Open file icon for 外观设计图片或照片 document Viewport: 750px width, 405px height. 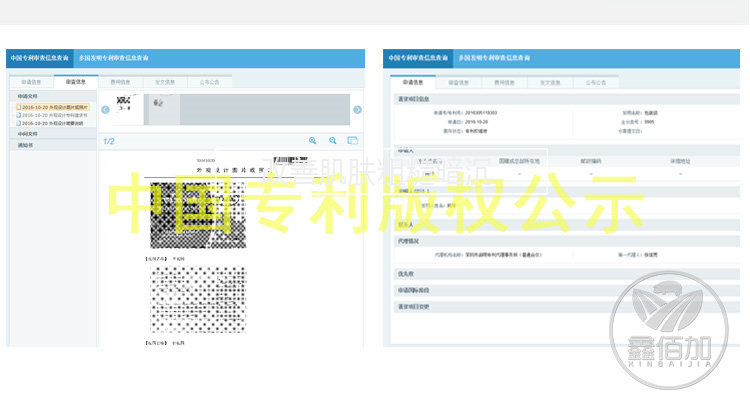coord(19,107)
